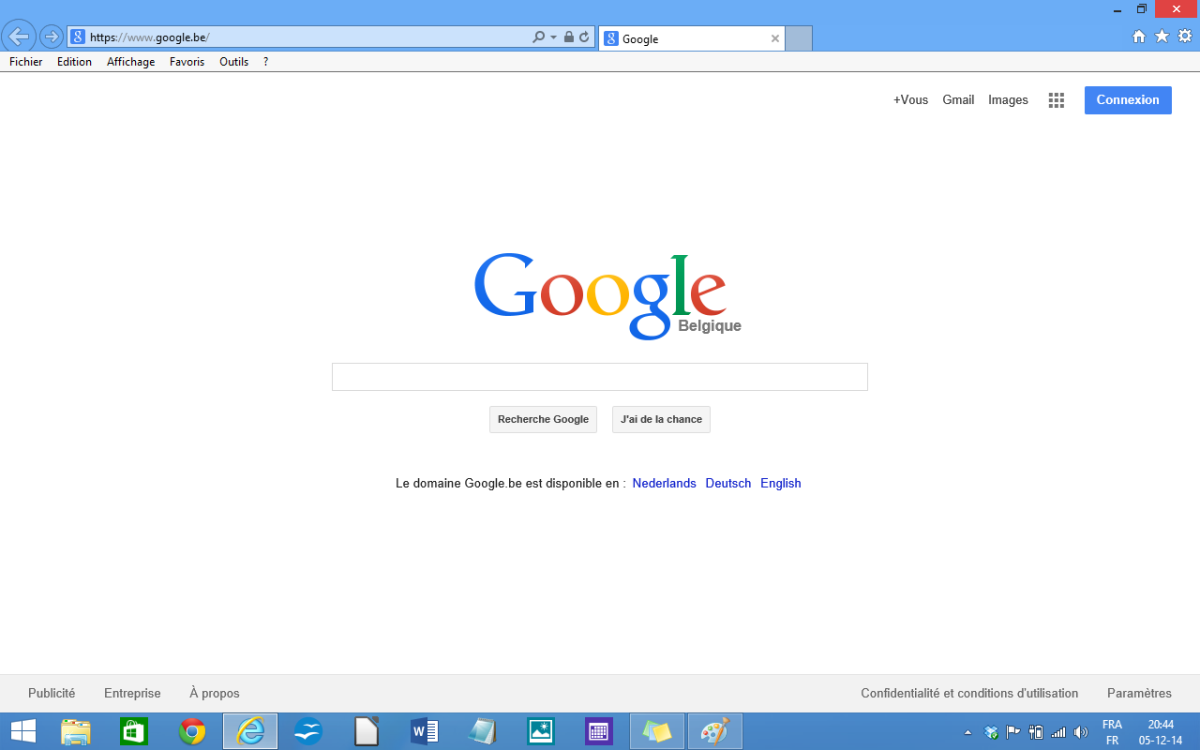This screenshot has height=750, width=1200.
Task: Click the security padlock icon
Action: point(569,37)
